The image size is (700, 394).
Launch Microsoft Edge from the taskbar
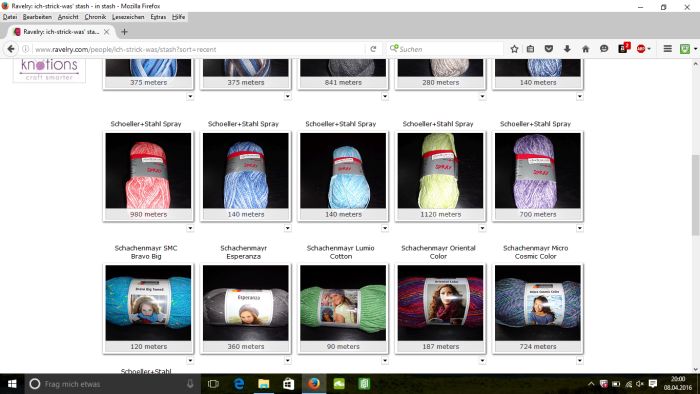click(239, 384)
